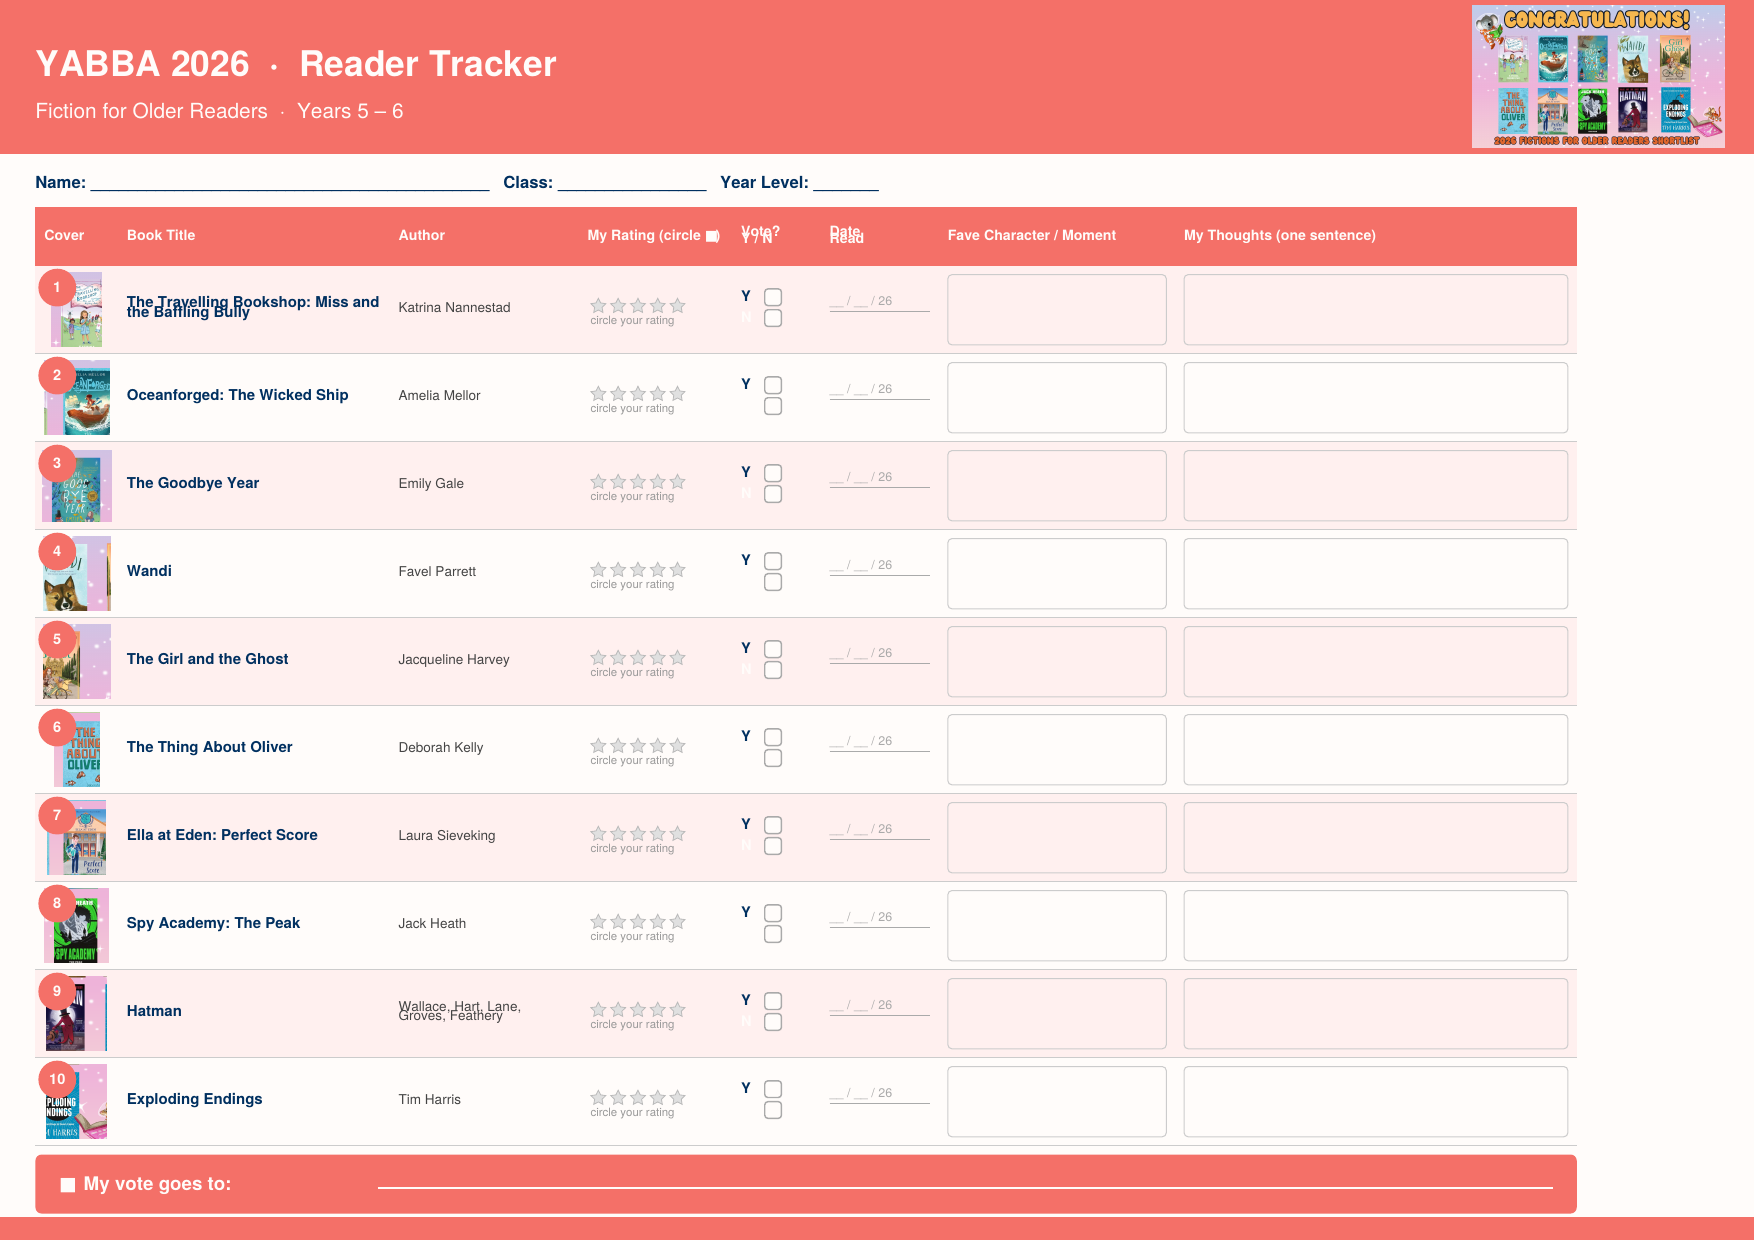Check the Y vote box for Oceanforged
The width and height of the screenshot is (1754, 1241).
(x=773, y=385)
